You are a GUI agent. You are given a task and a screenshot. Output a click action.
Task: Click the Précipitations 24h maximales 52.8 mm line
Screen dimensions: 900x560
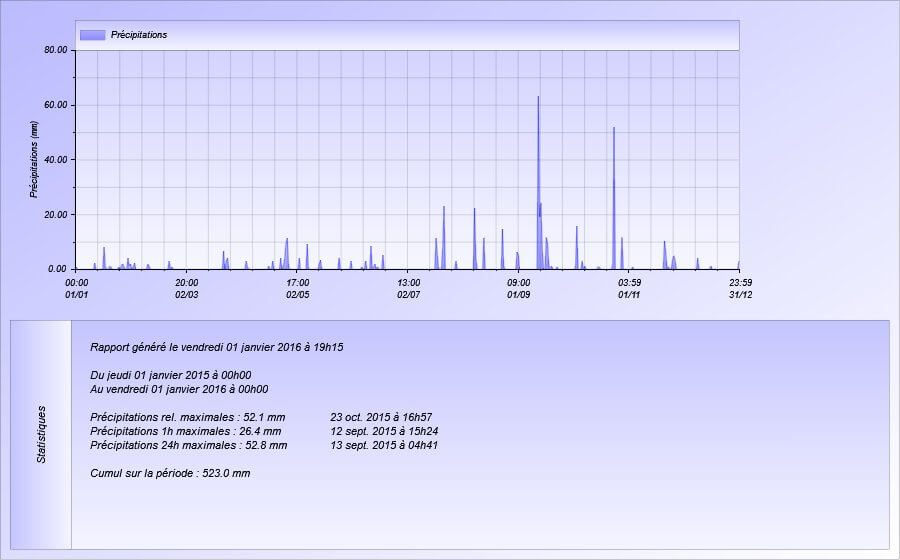pyautogui.click(x=188, y=445)
